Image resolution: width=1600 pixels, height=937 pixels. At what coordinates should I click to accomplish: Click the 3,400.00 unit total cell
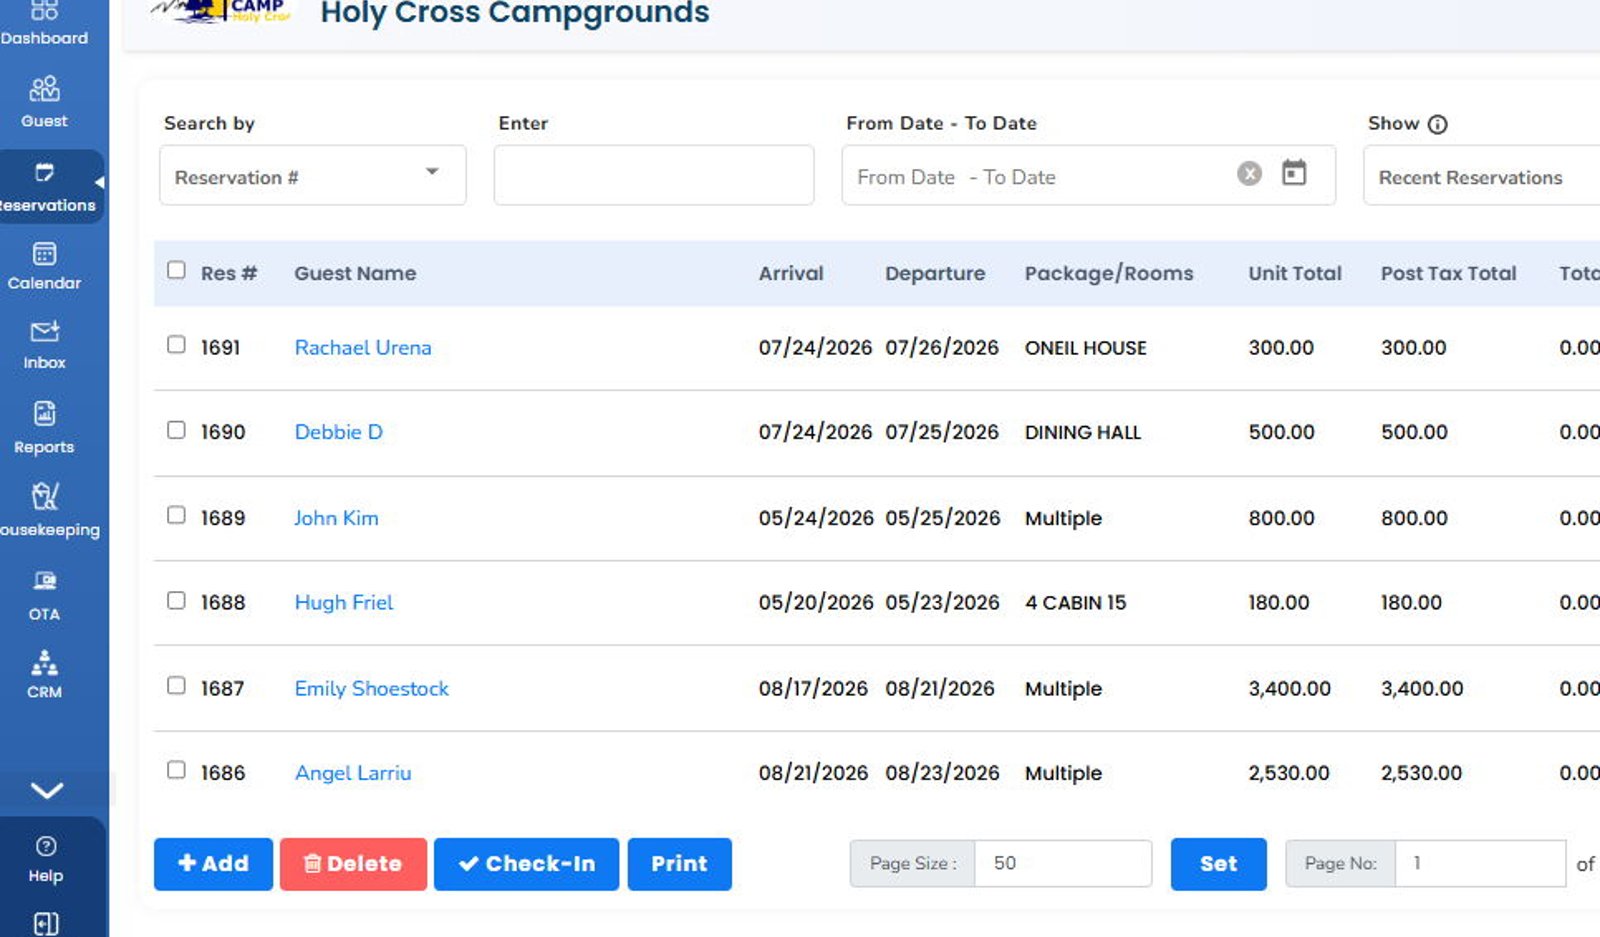point(1290,688)
